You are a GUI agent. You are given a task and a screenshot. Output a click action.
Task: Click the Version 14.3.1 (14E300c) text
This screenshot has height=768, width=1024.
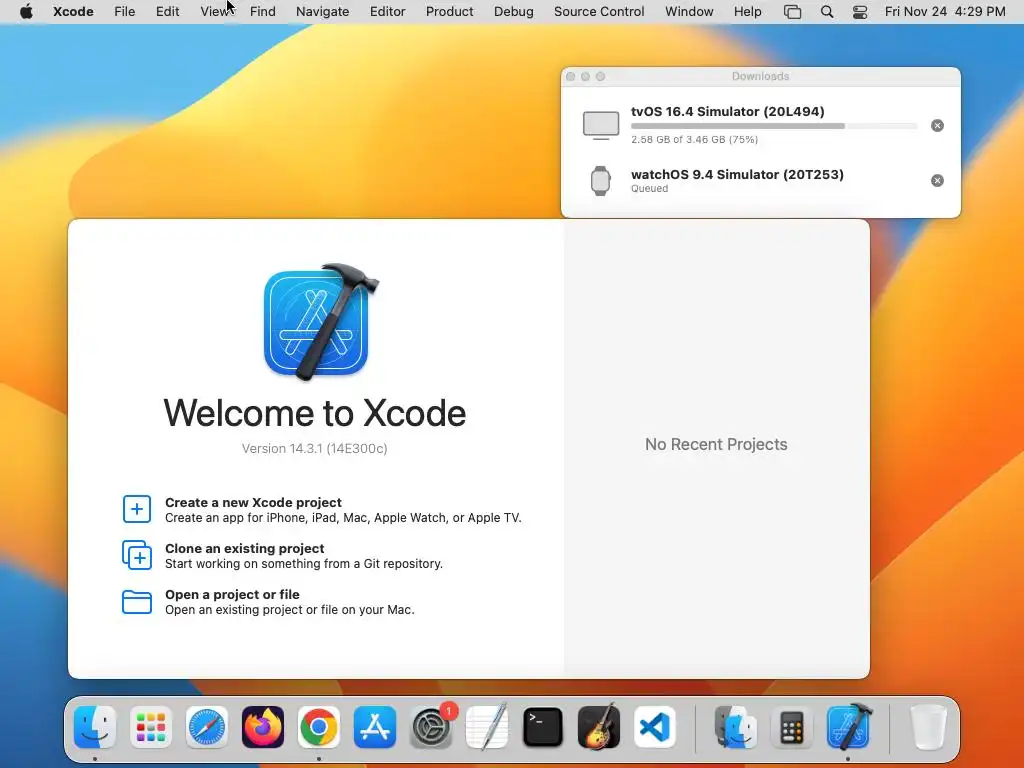(314, 449)
